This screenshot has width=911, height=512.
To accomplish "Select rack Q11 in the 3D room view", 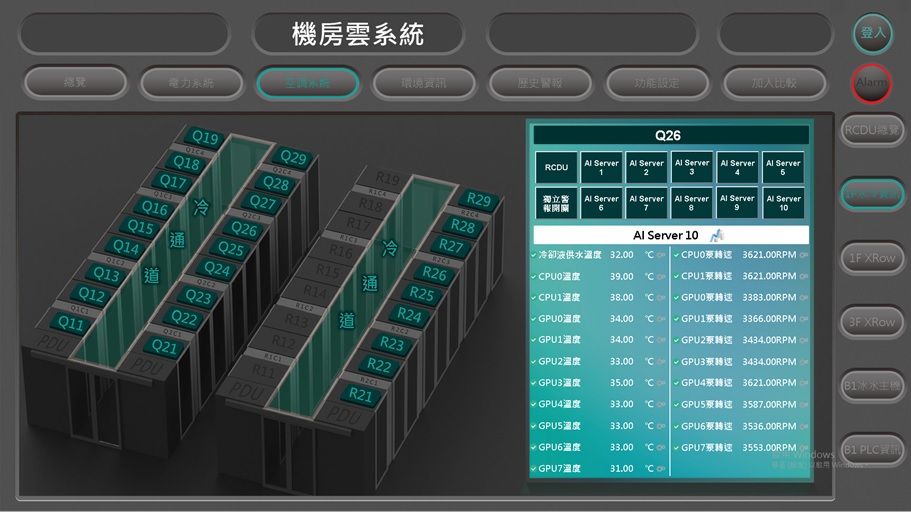I will (71, 323).
